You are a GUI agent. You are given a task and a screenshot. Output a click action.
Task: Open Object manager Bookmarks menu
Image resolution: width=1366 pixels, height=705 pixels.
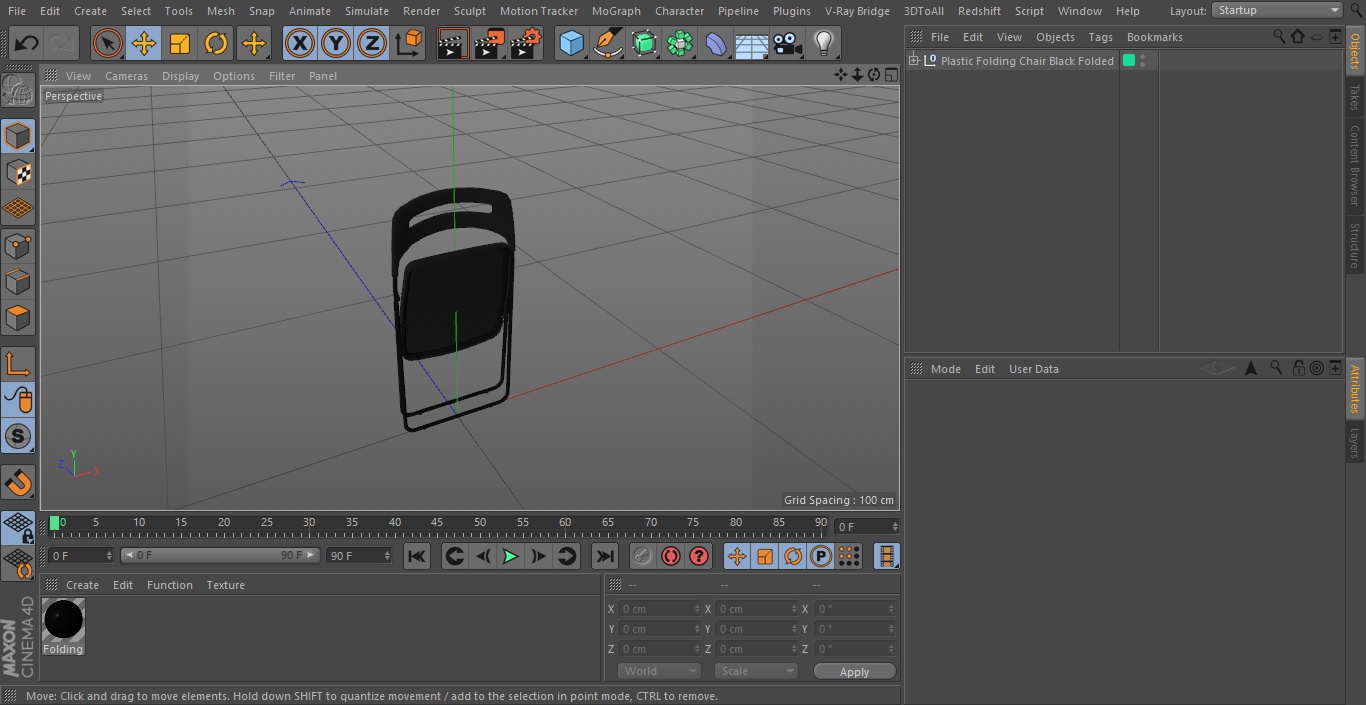1154,37
